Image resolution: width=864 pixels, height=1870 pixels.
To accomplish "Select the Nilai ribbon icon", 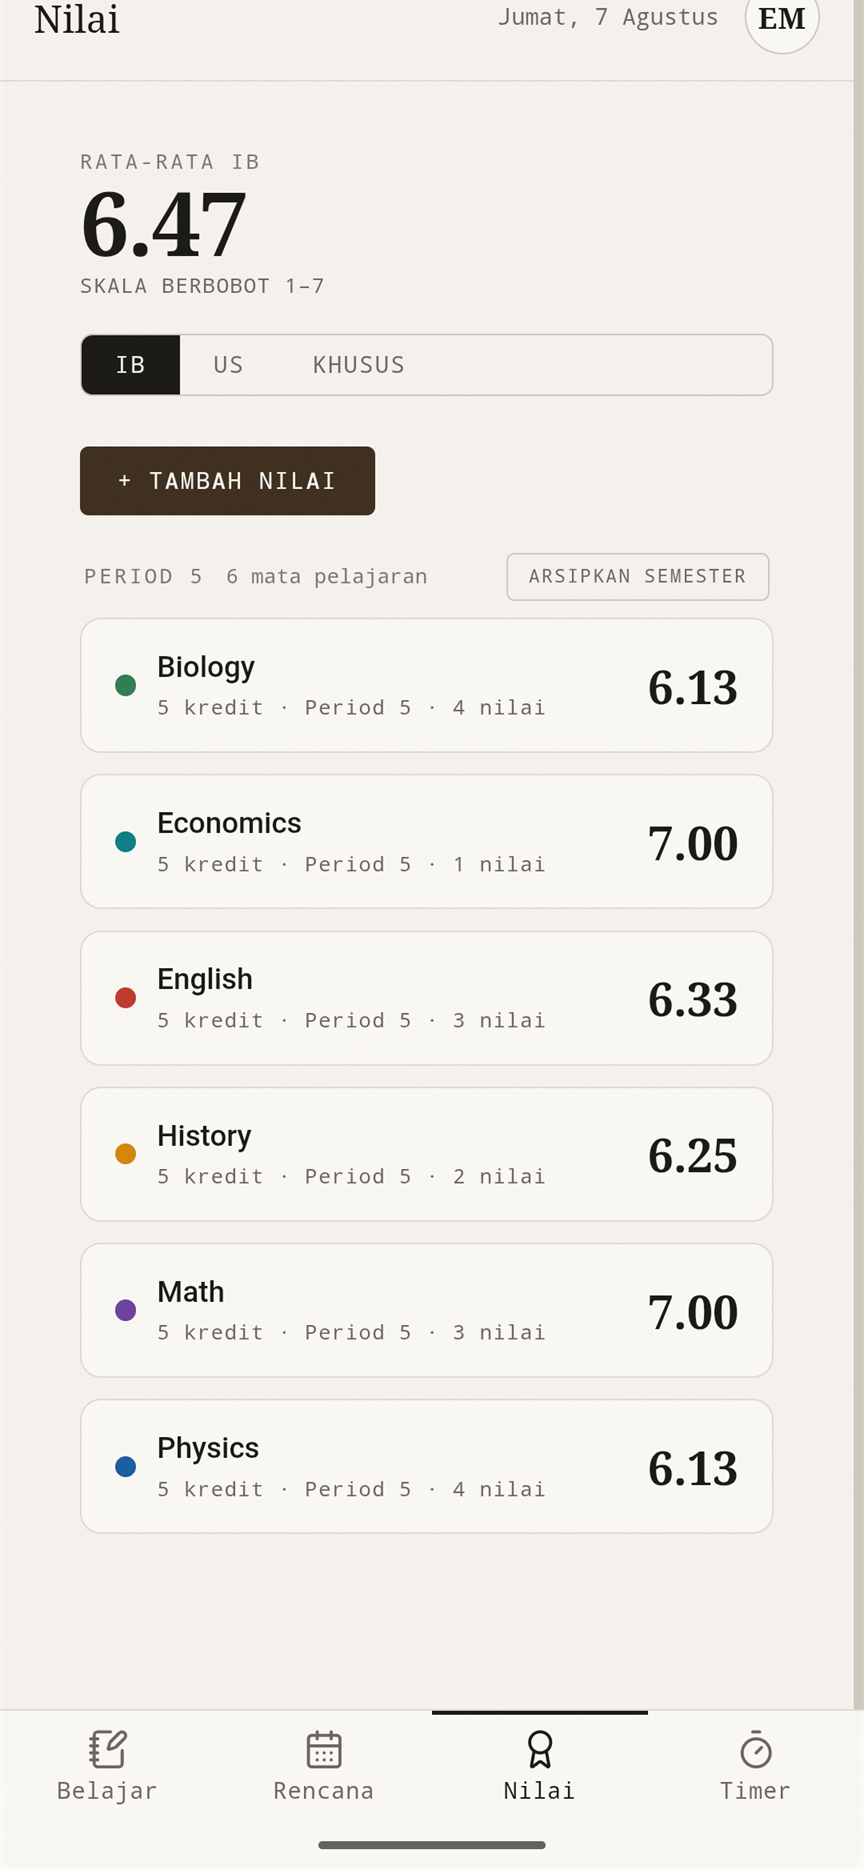I will (540, 1749).
